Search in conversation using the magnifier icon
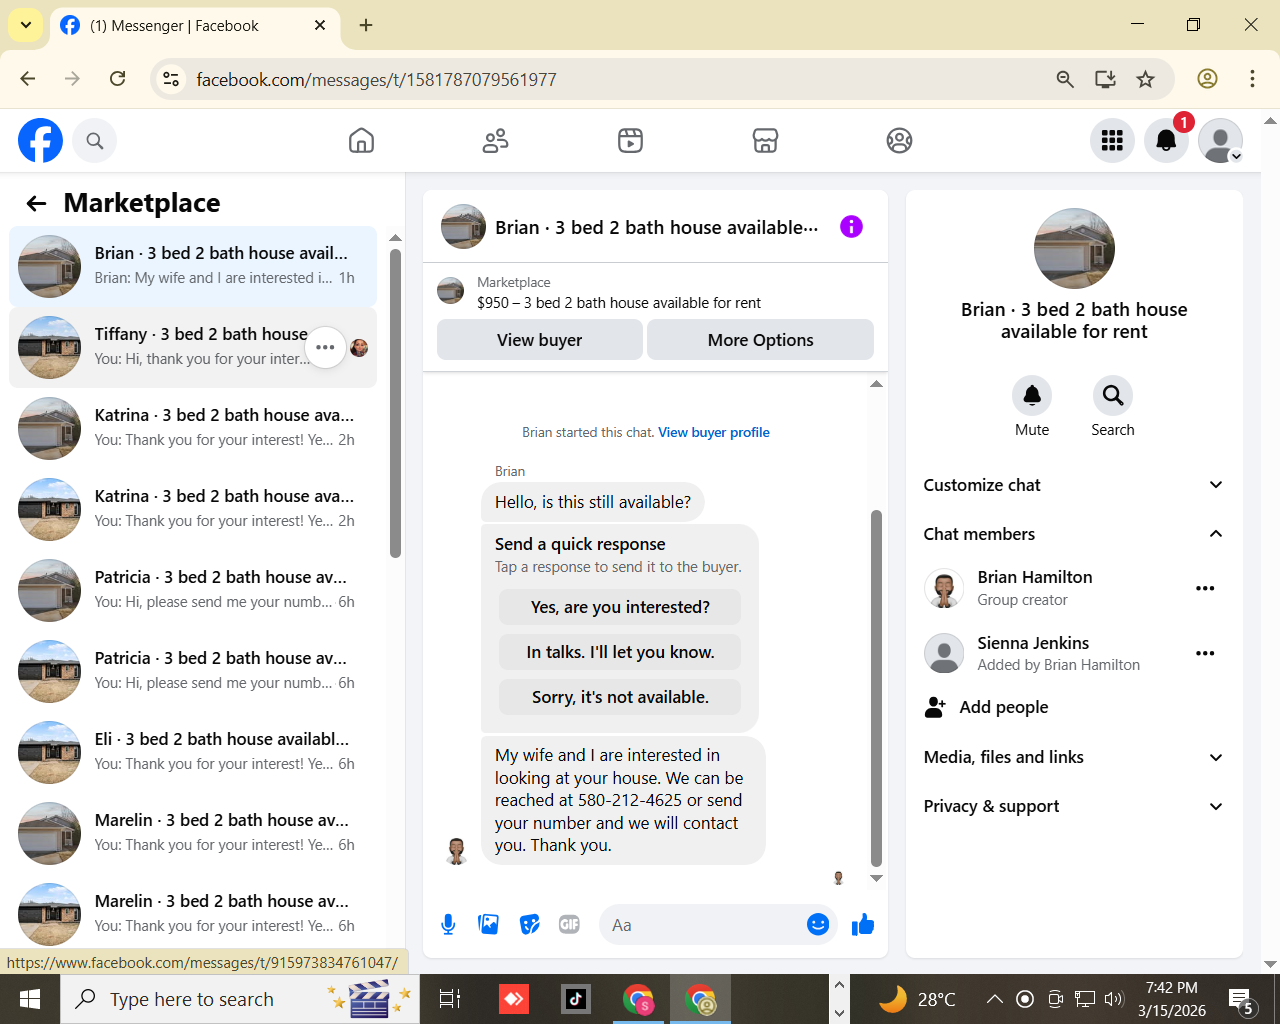1280x1024 pixels. (1113, 396)
